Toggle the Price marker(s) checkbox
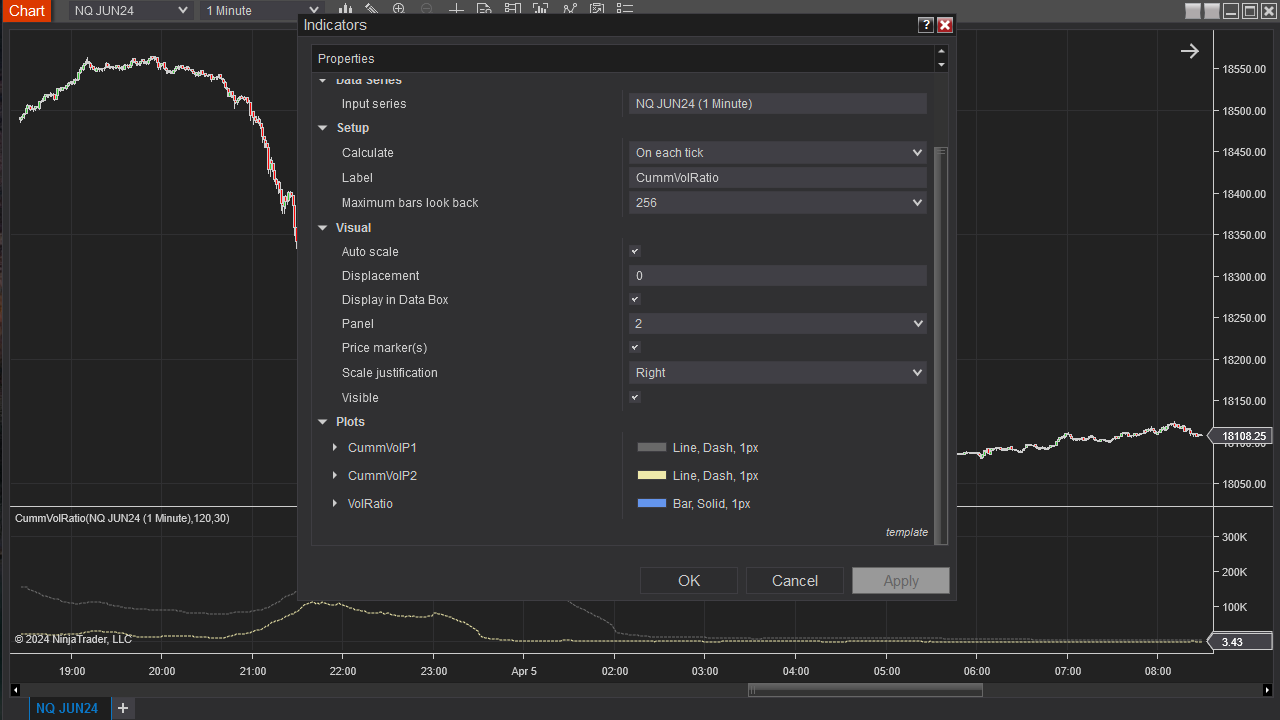This screenshot has width=1280, height=720. 635,347
